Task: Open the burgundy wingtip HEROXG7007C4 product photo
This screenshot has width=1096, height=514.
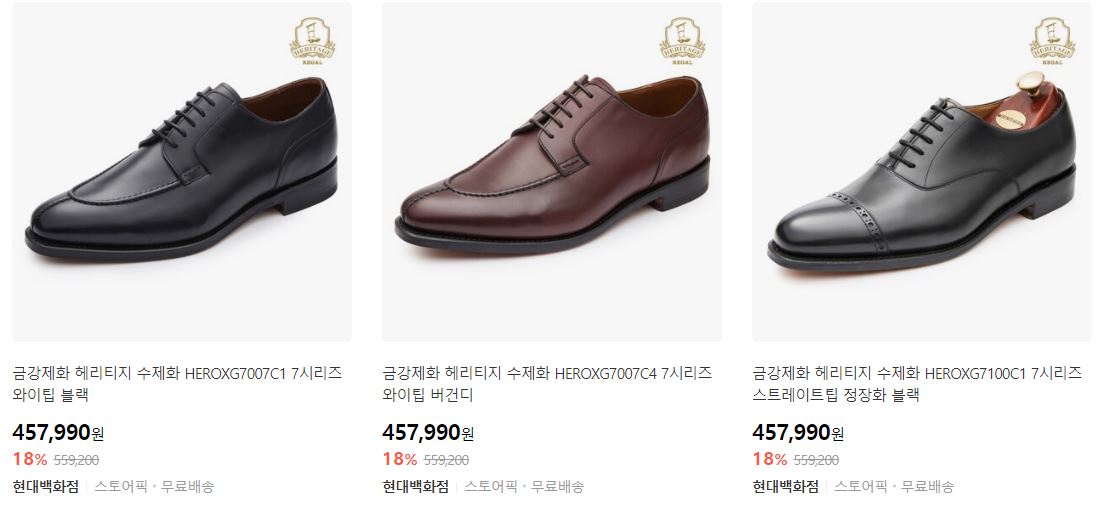Action: point(551,172)
